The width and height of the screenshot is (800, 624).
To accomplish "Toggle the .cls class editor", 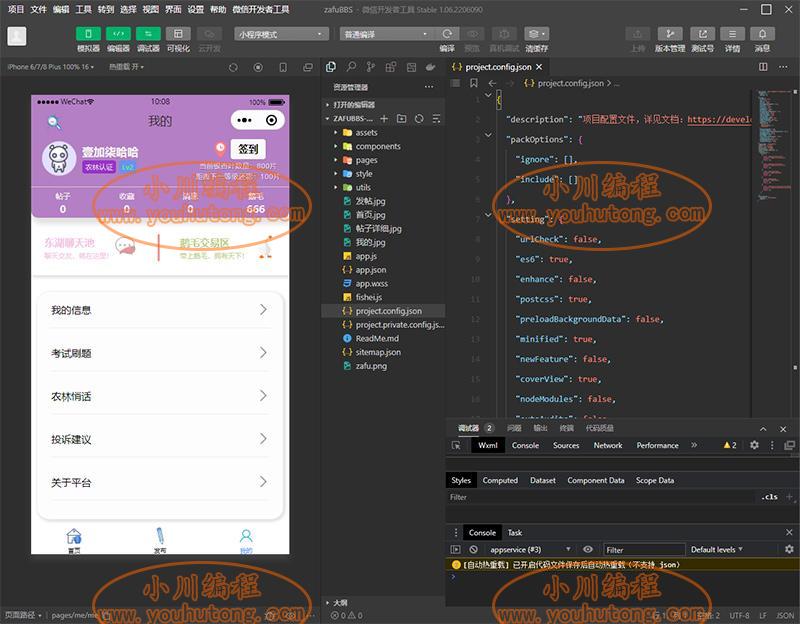I will [770, 497].
